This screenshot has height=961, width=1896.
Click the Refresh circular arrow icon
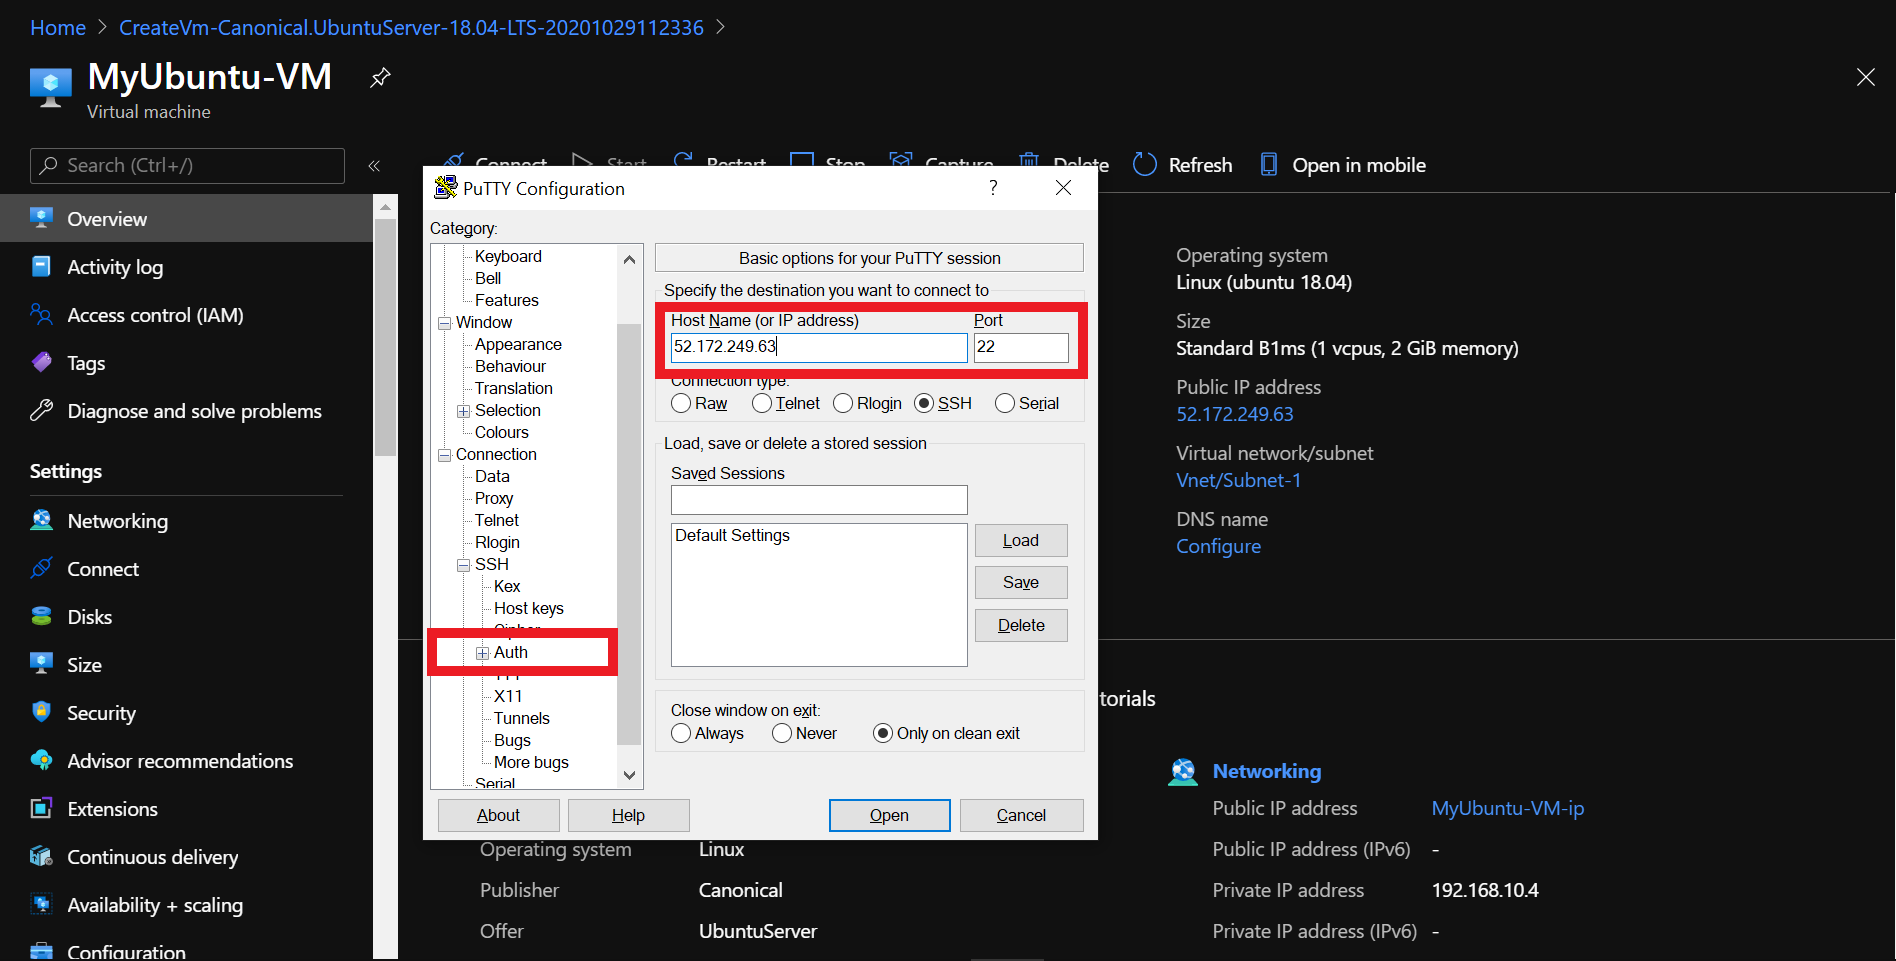click(1145, 164)
